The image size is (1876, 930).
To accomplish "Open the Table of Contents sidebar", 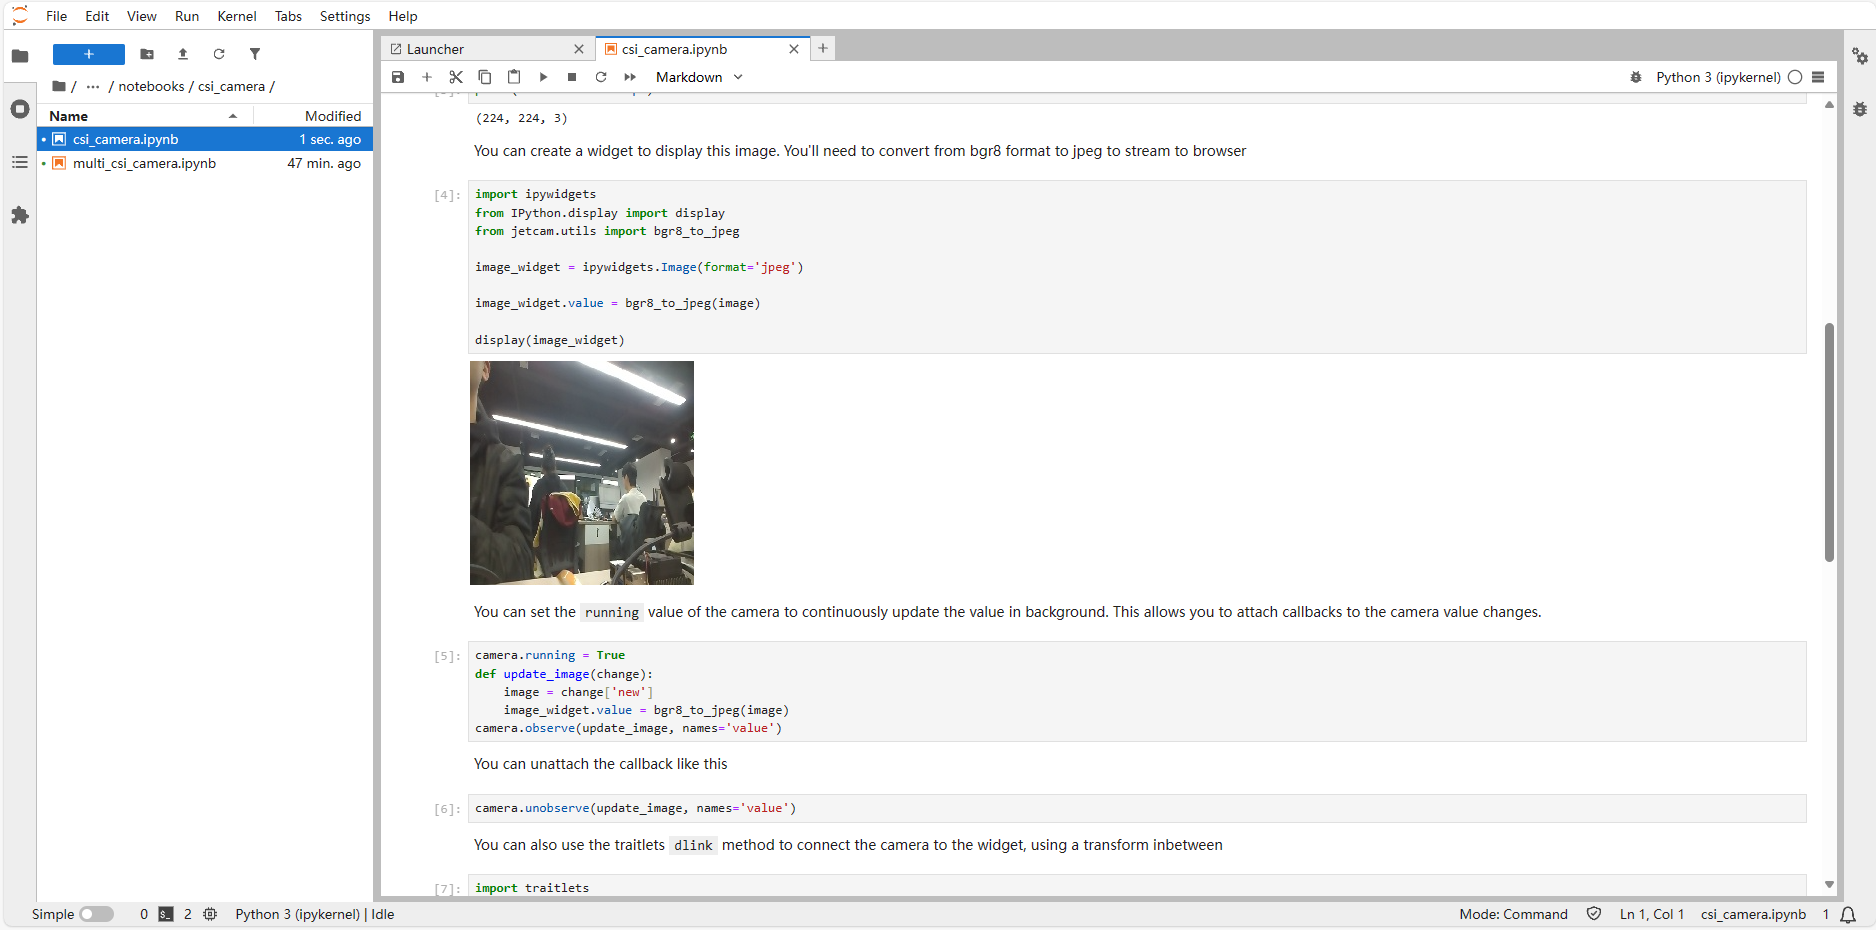I will click(20, 162).
